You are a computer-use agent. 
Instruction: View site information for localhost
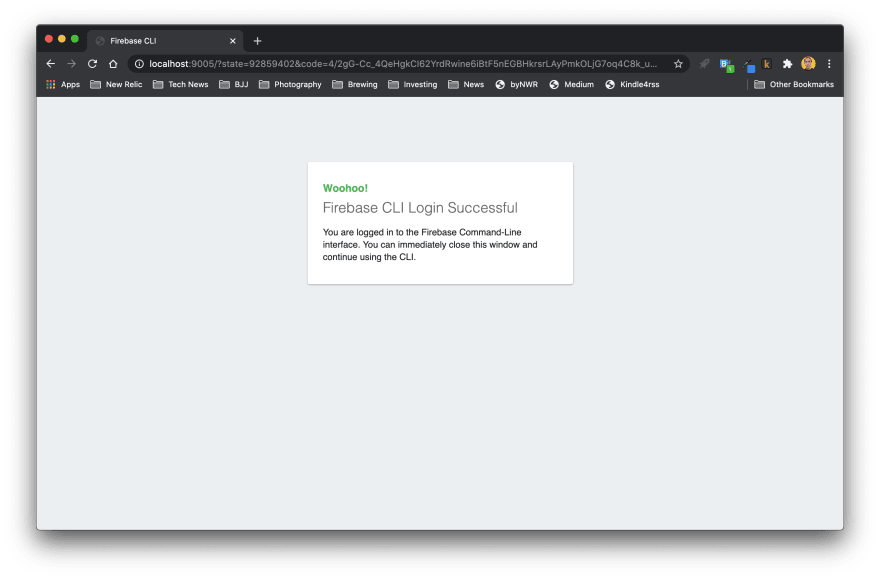(x=139, y=64)
